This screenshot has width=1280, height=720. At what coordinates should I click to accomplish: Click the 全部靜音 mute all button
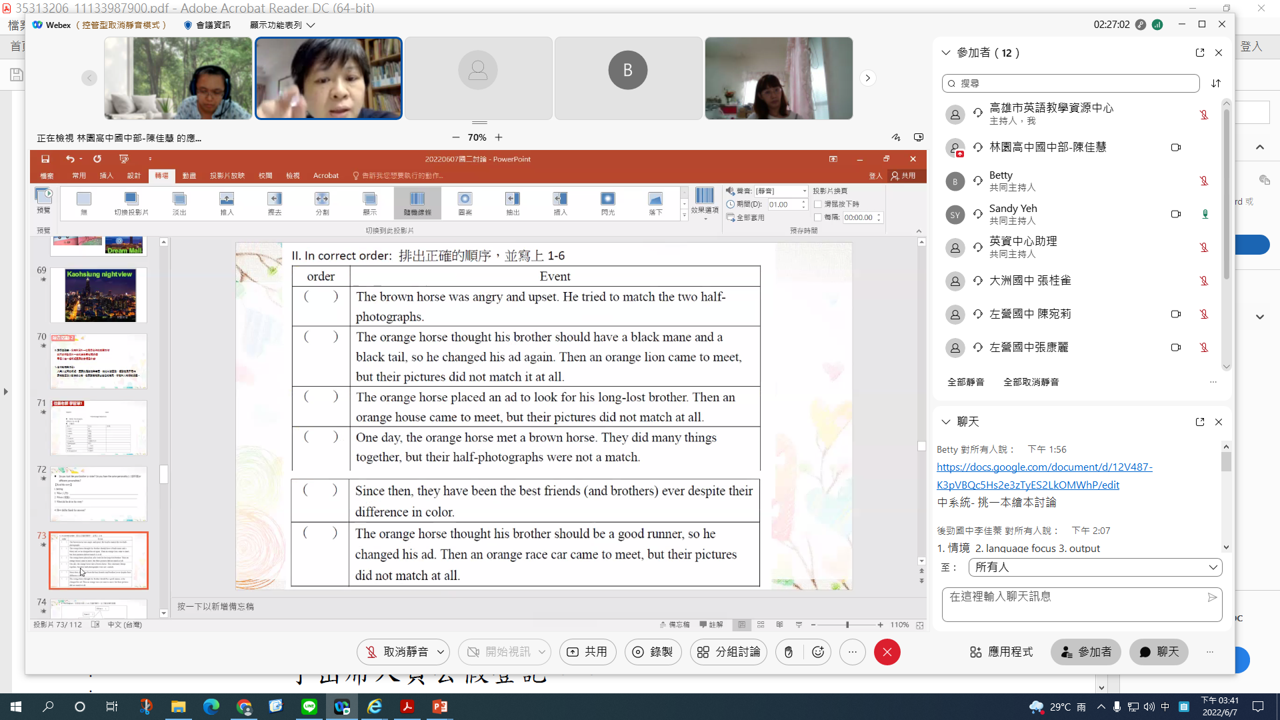tap(966, 382)
